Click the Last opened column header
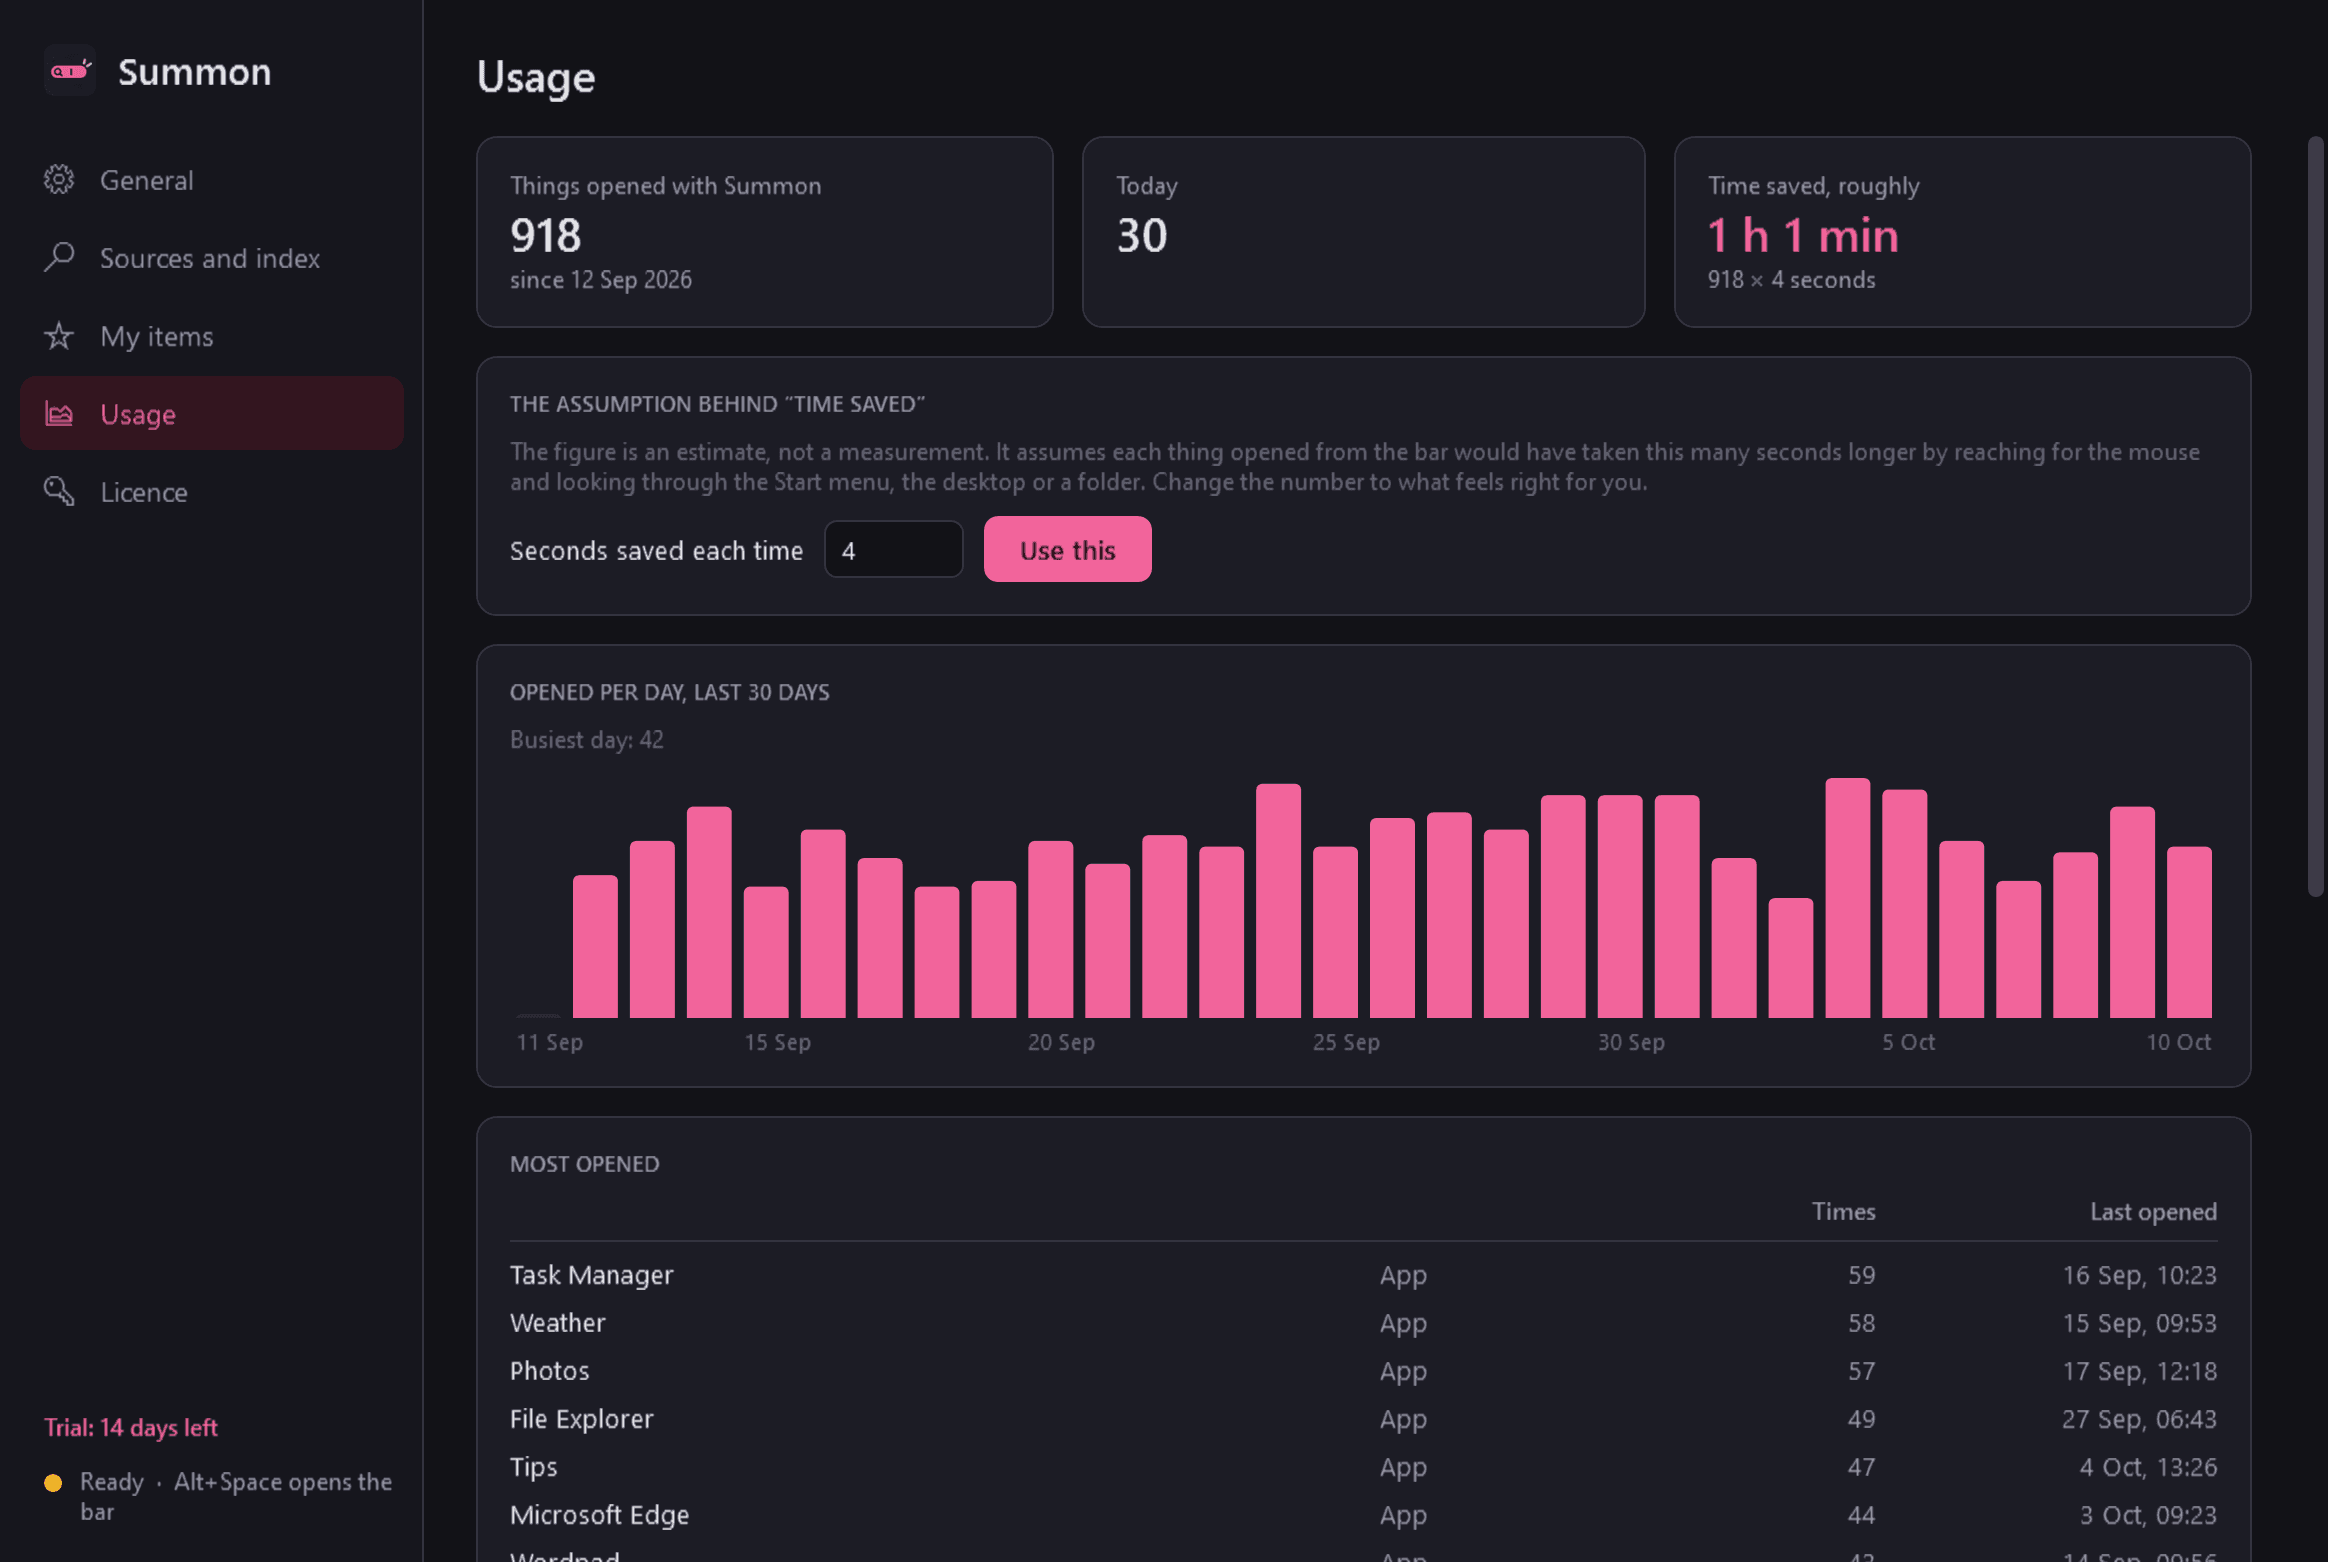Viewport: 2328px width, 1562px height. click(2153, 1212)
